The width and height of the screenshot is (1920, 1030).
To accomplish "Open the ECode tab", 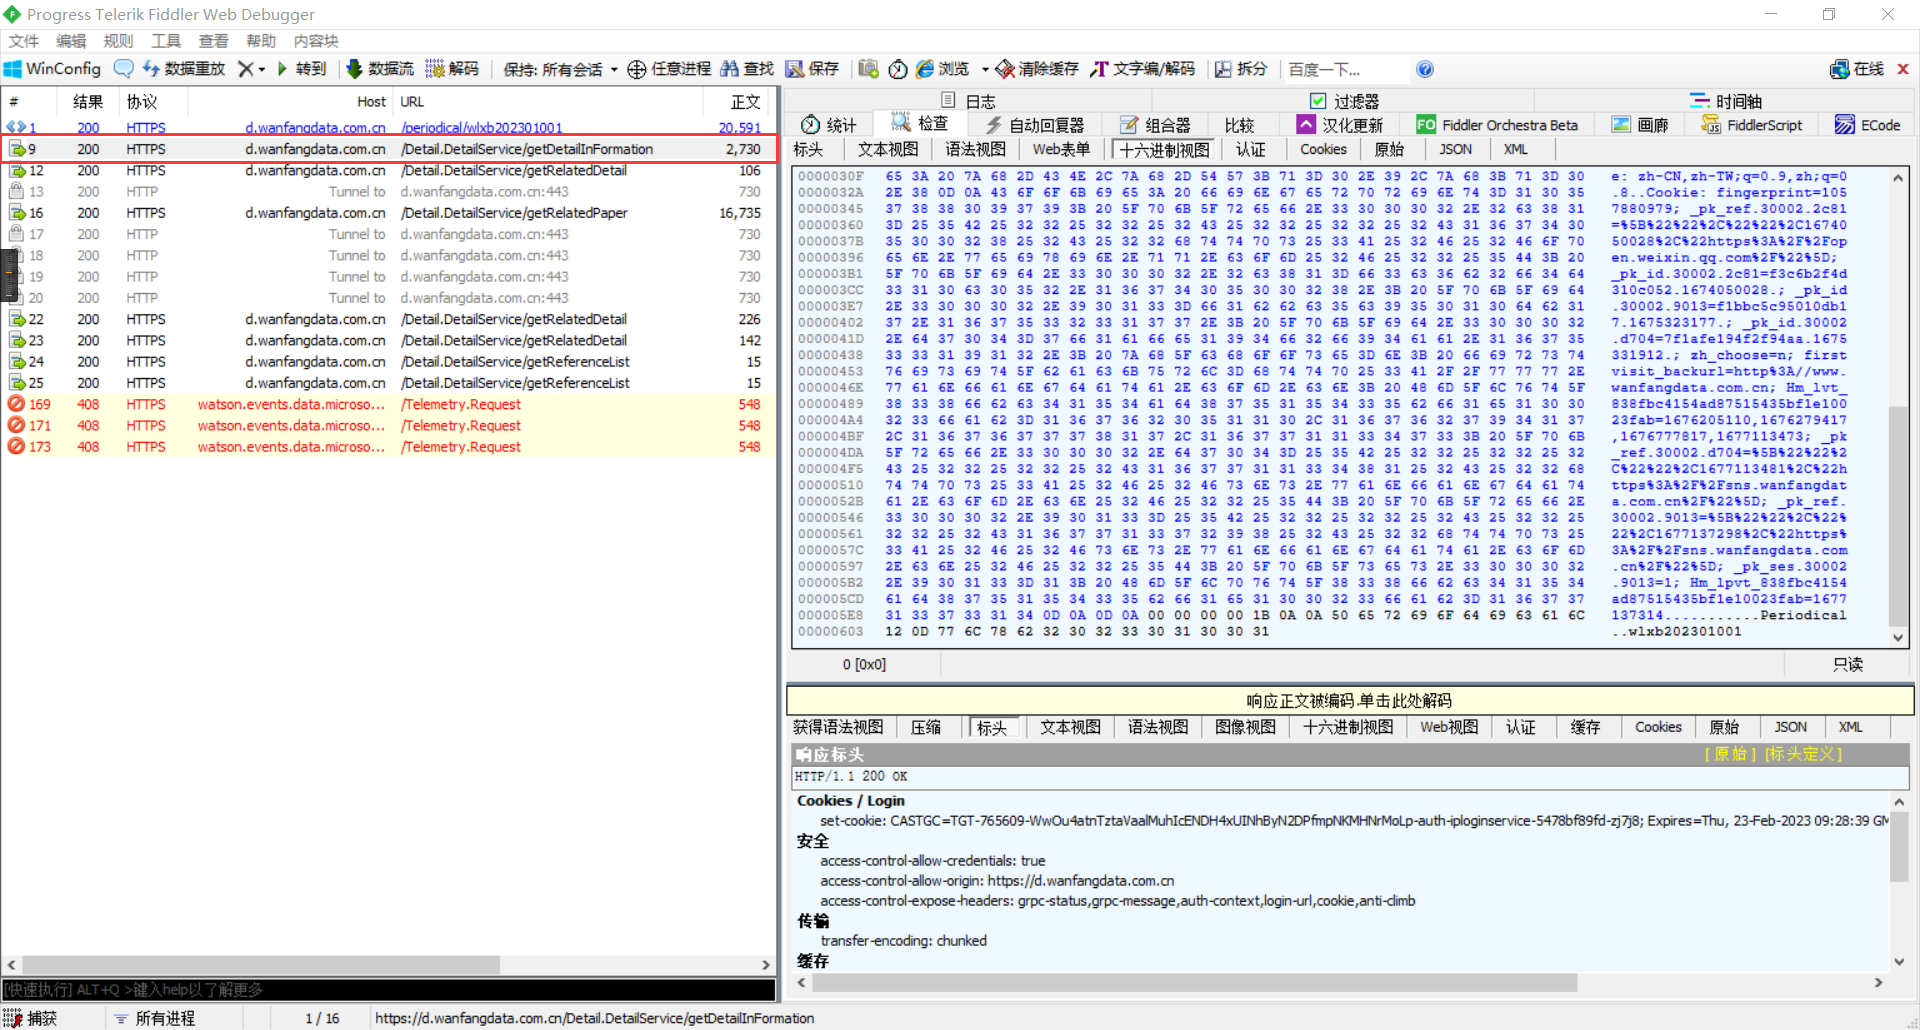I will click(1867, 125).
